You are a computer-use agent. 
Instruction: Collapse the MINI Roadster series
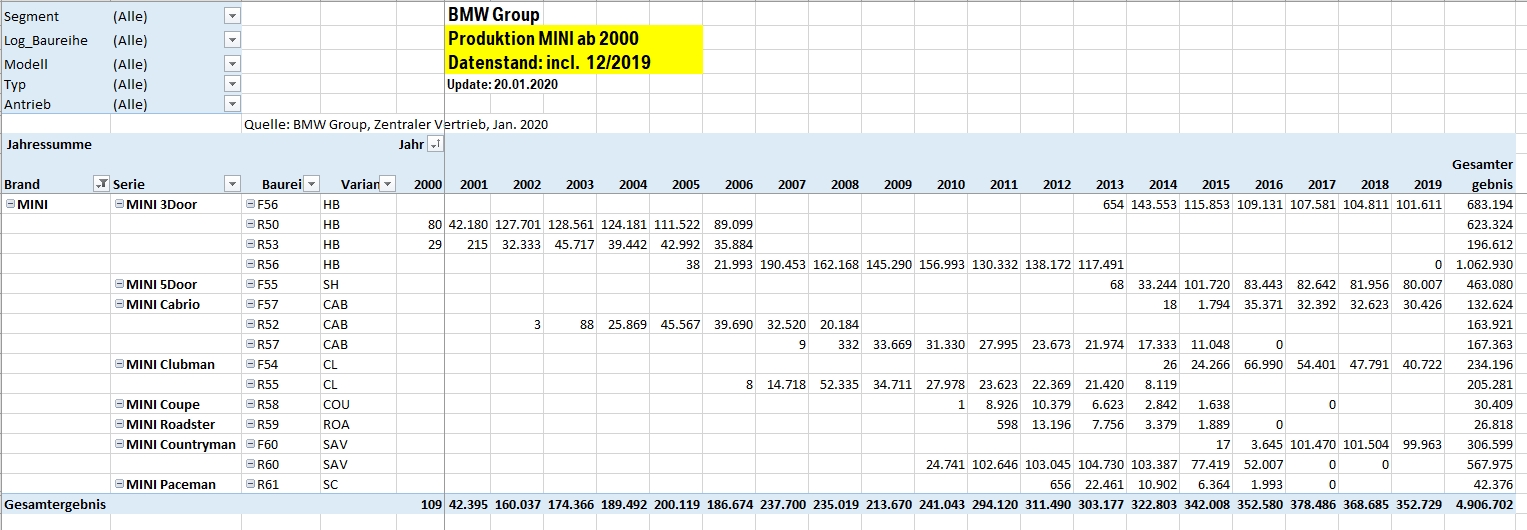click(119, 424)
